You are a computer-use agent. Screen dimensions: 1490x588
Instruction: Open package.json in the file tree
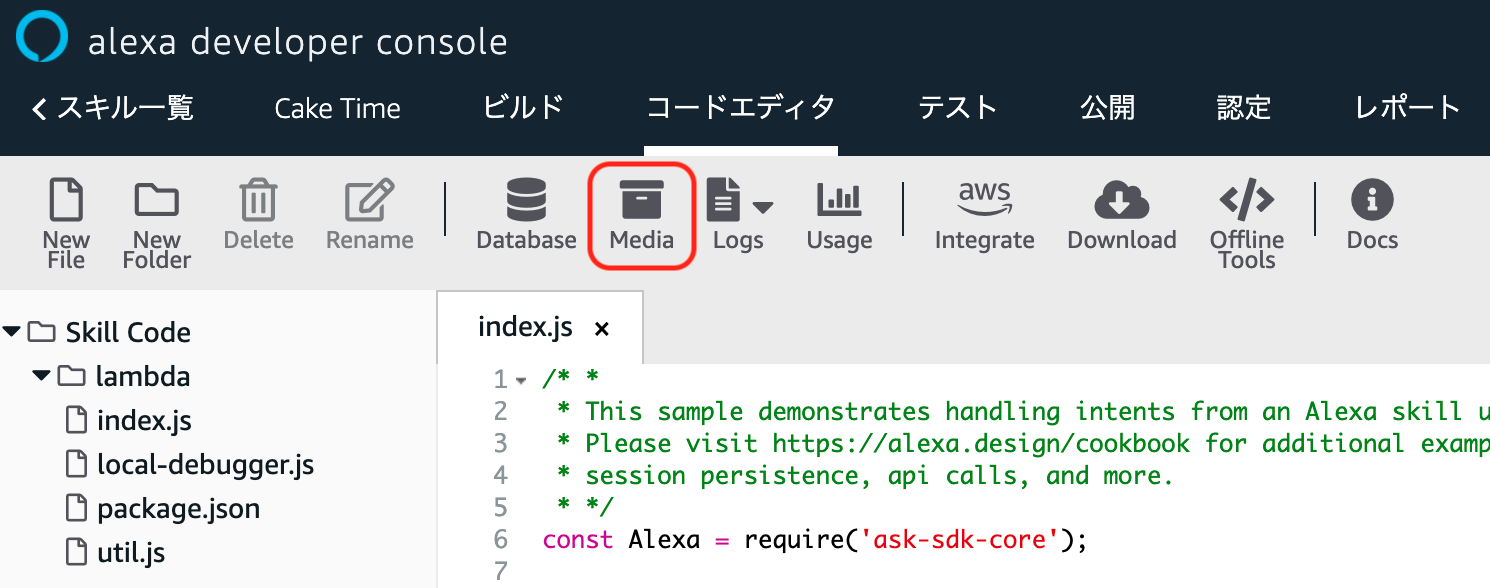[178, 508]
